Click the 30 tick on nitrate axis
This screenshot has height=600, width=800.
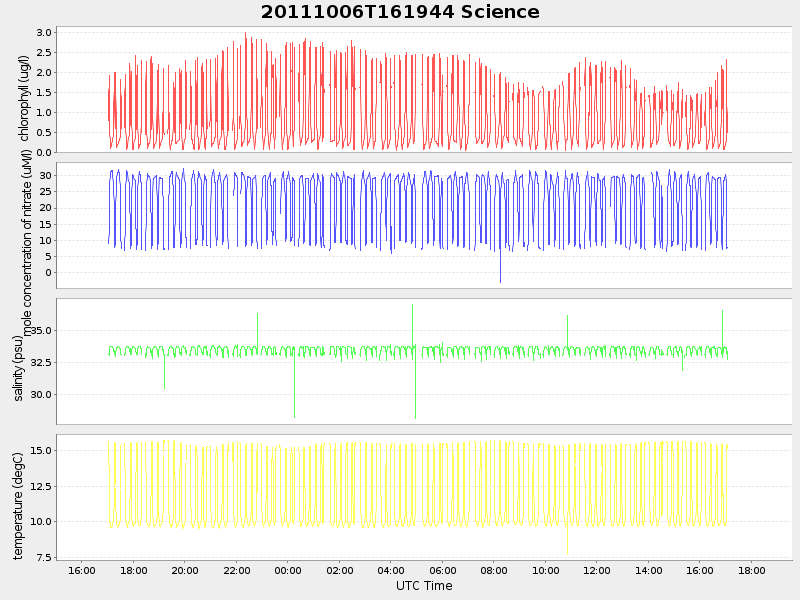46,176
